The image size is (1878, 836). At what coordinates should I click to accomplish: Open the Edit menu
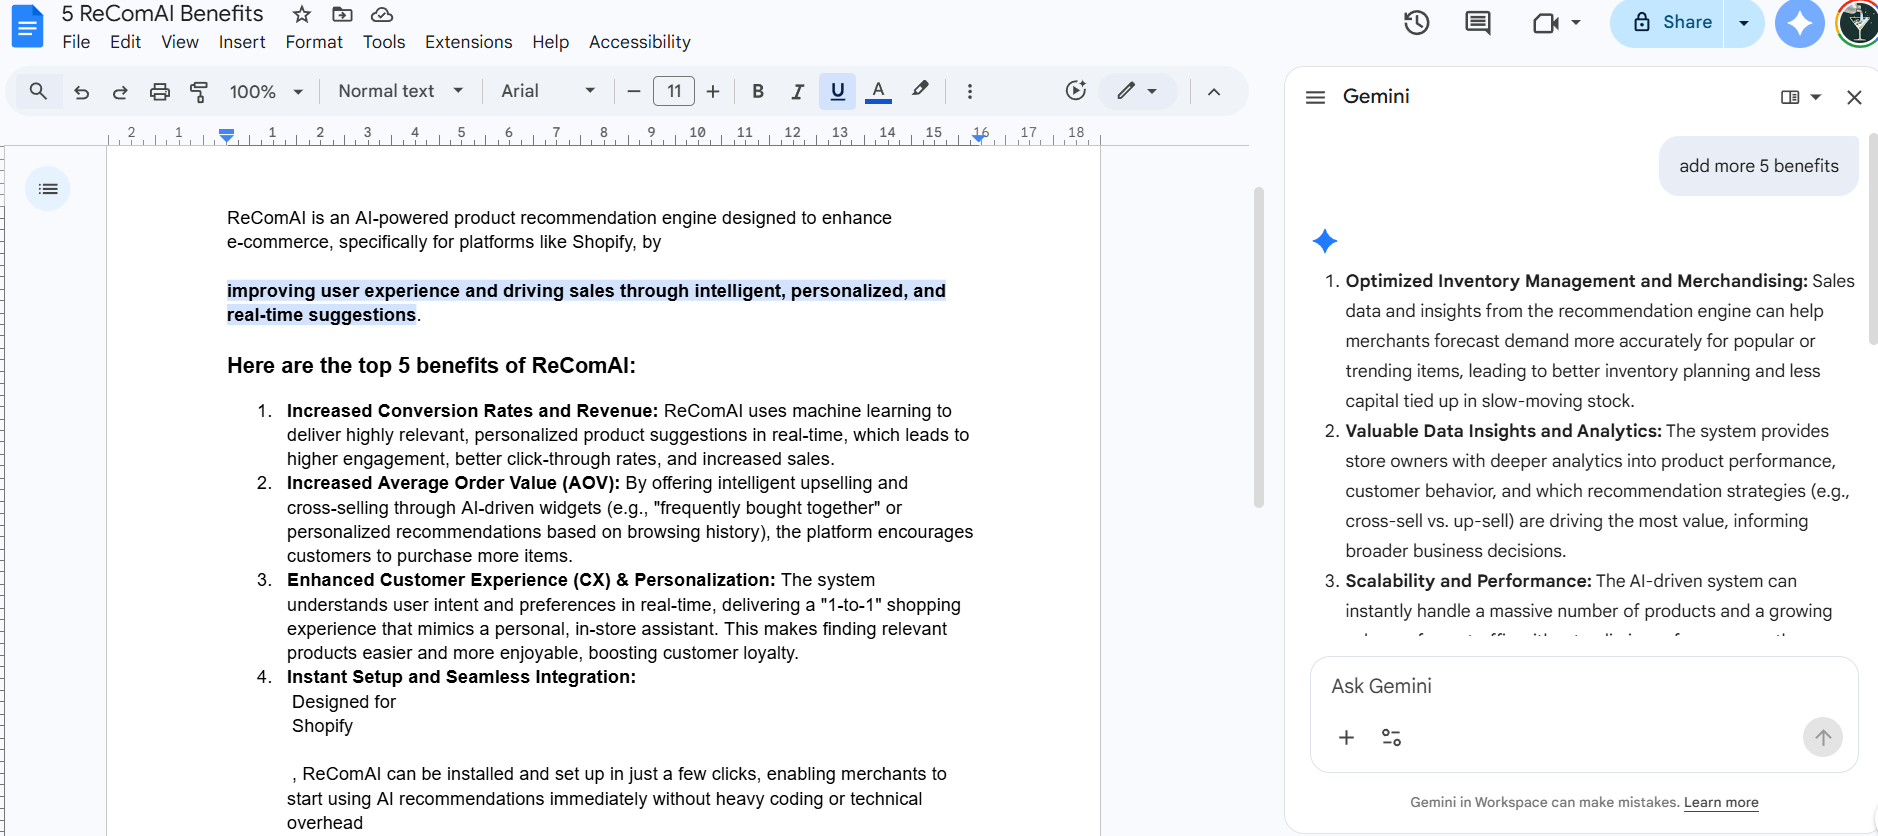point(125,42)
